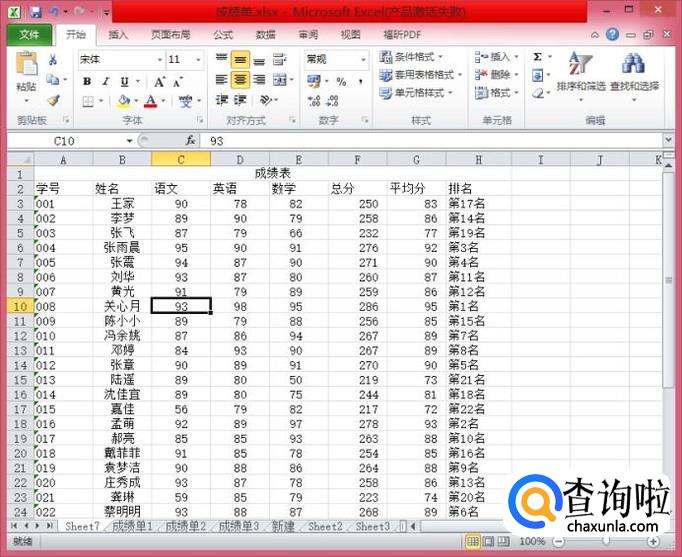Open the 排序和筛选 sort and filter menu

(581, 75)
